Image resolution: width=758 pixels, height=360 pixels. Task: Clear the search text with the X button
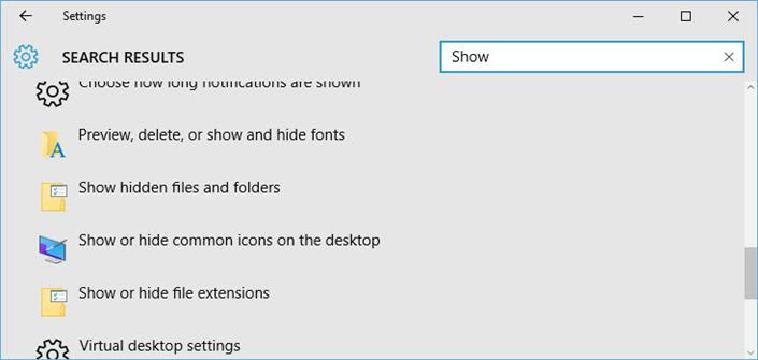tap(729, 57)
